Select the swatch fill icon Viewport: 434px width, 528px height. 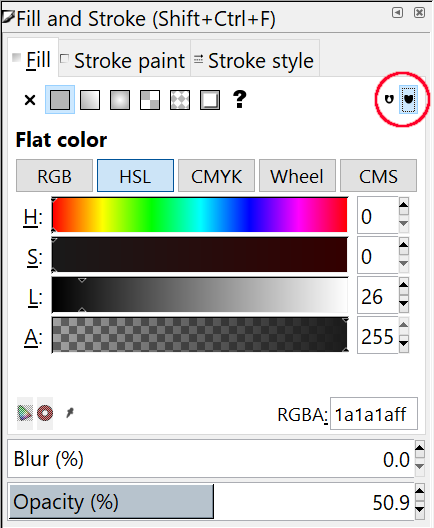pos(180,100)
